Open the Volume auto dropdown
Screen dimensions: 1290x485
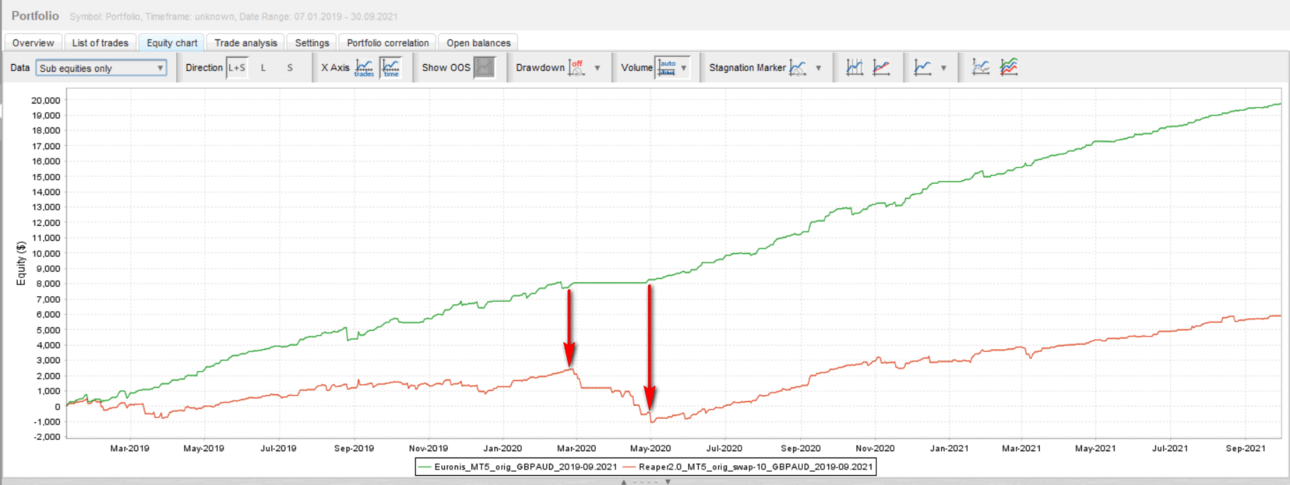(x=671, y=68)
